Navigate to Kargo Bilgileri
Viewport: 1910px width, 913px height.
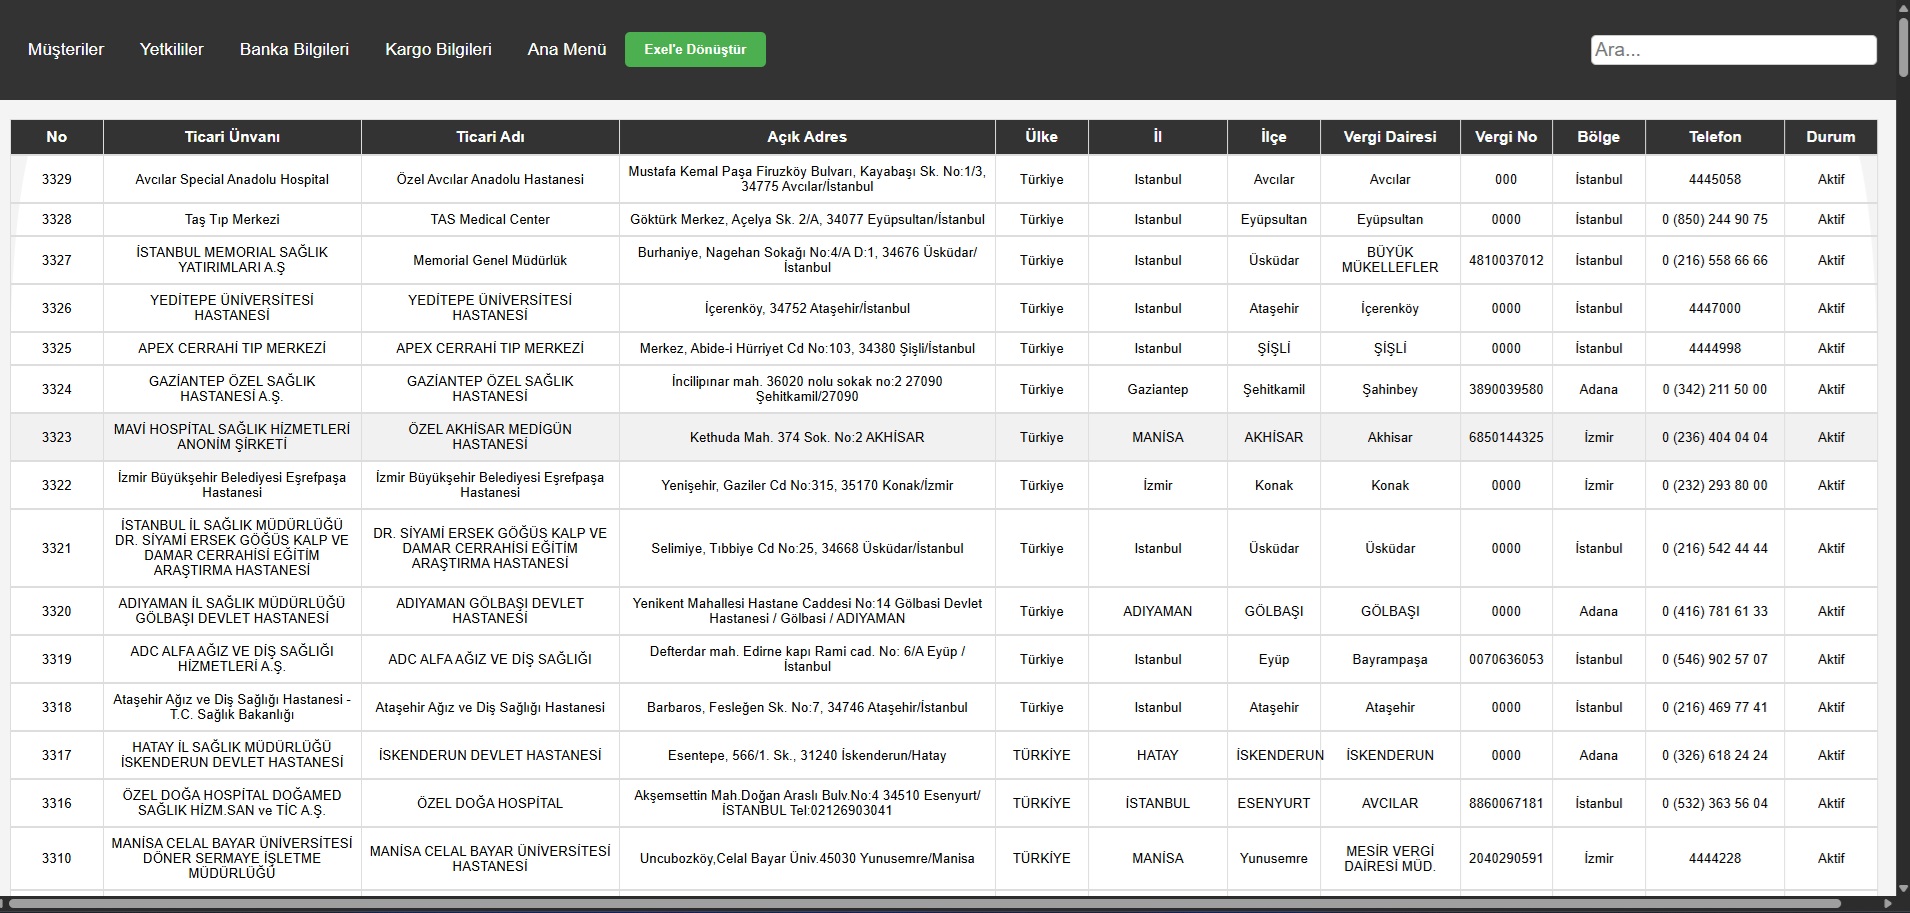(438, 49)
